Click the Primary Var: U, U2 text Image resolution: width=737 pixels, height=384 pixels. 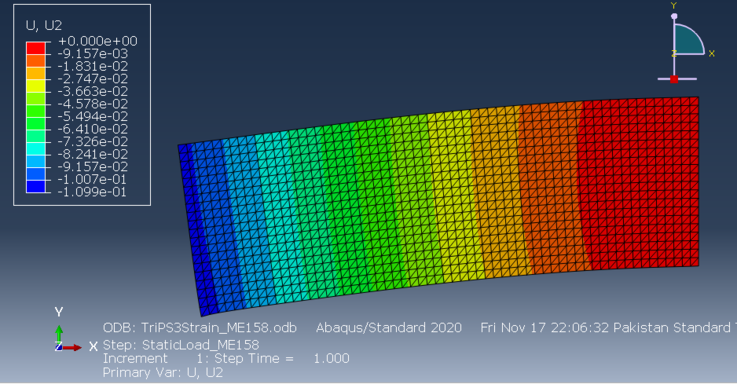(163, 373)
